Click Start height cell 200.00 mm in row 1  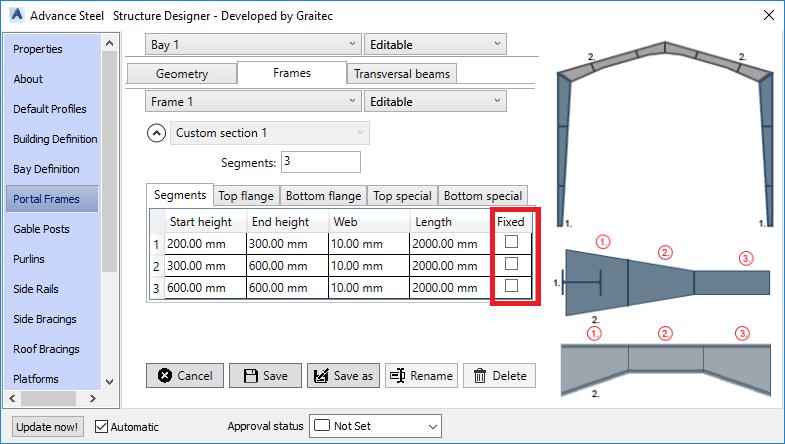[x=206, y=244]
